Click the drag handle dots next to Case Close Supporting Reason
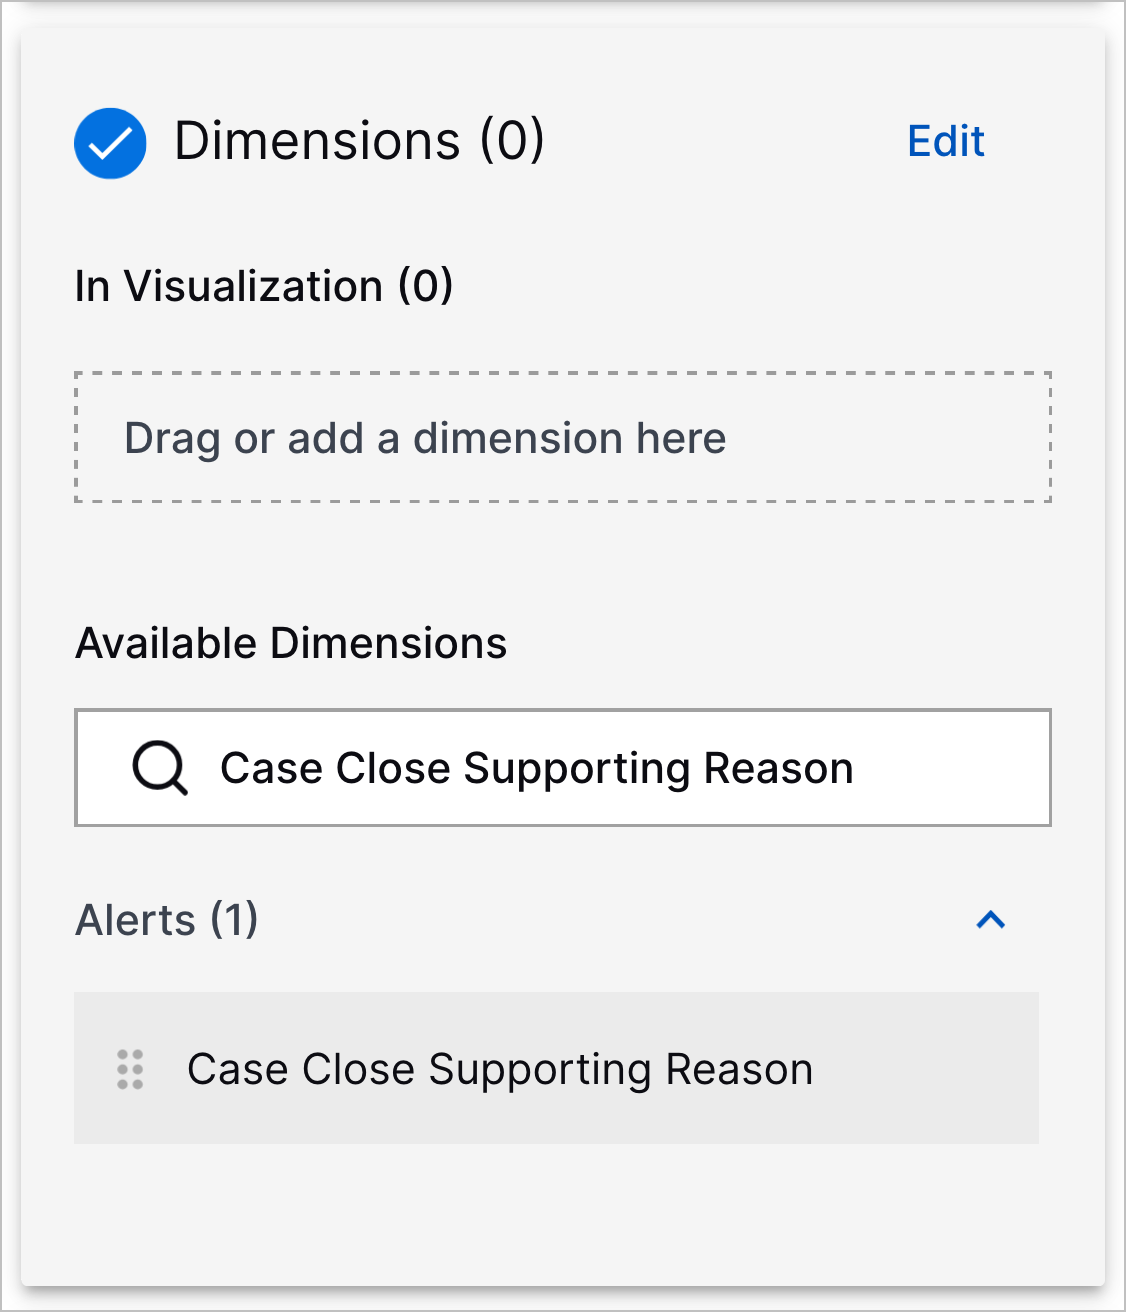Screen dimensions: 1126x1312 [129, 1069]
